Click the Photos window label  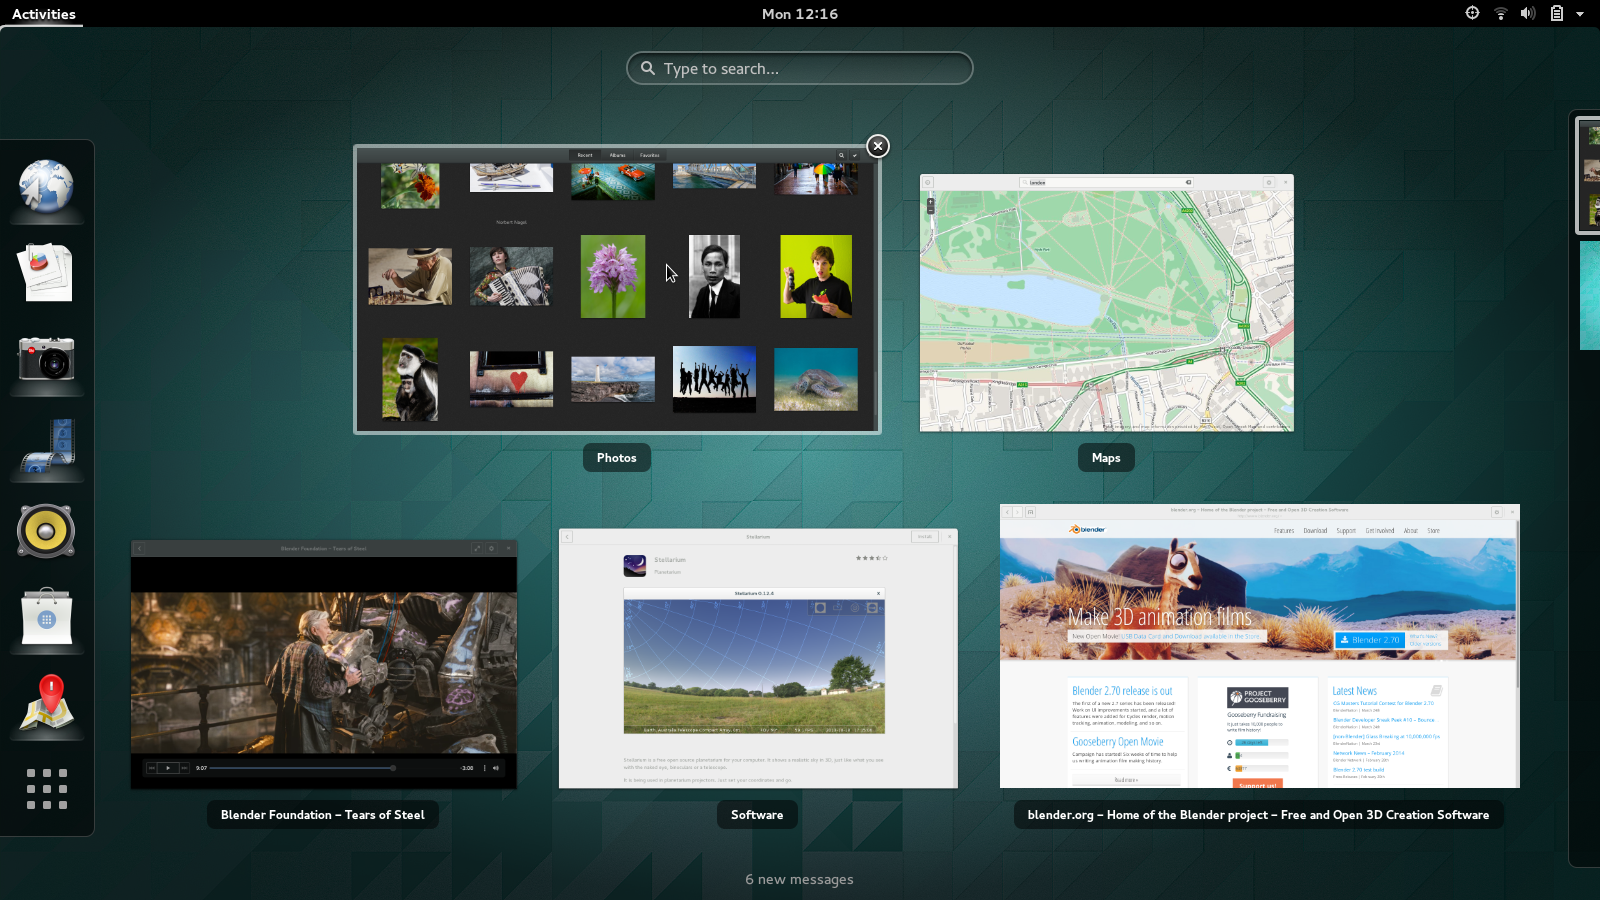(616, 458)
